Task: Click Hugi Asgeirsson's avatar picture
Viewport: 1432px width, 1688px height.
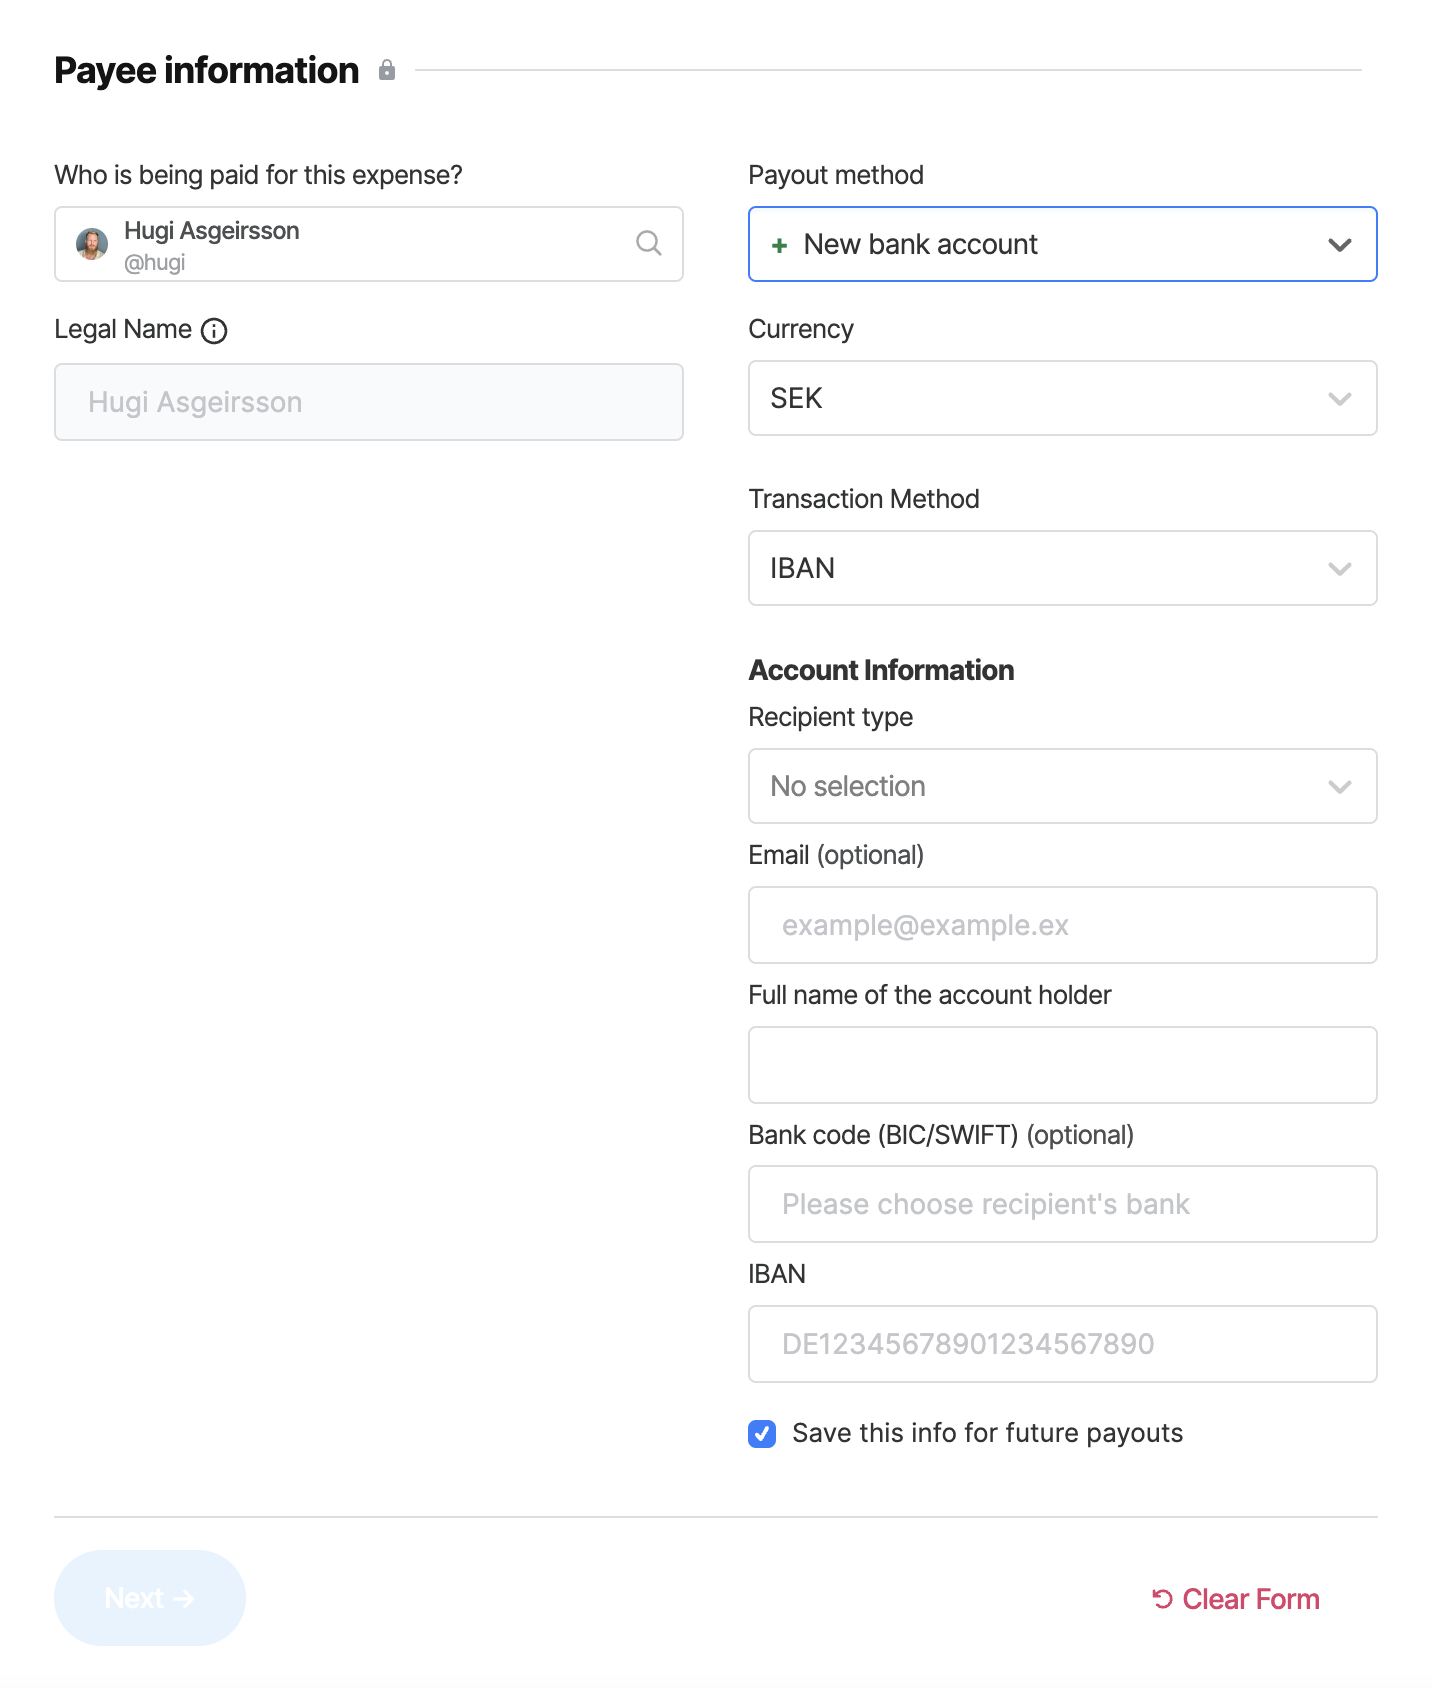Action: pos(92,244)
